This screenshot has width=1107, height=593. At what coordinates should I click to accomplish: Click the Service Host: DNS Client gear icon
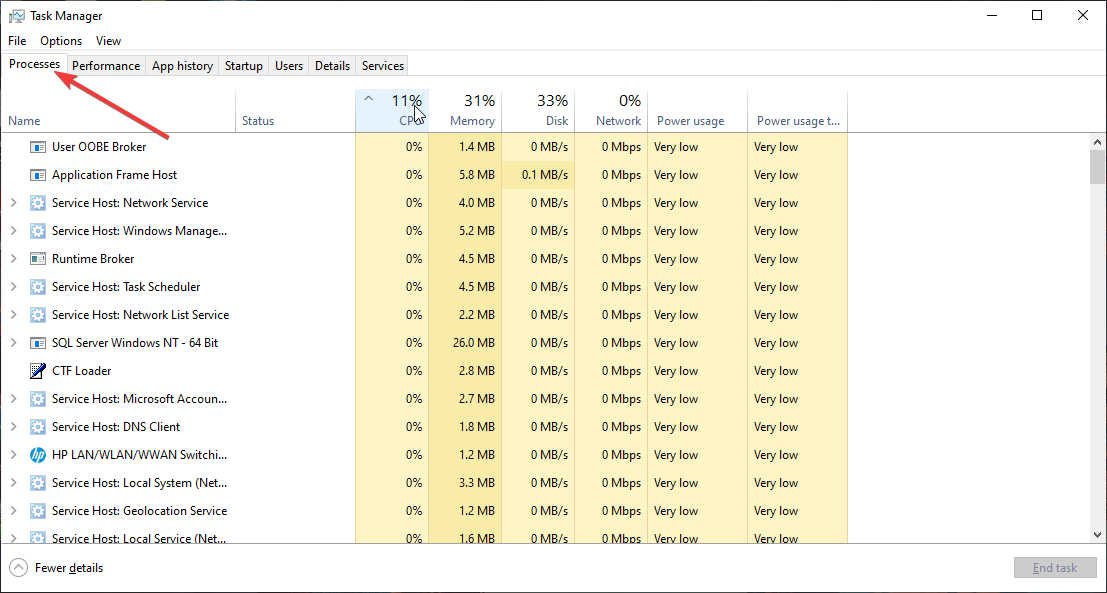[x=38, y=427]
